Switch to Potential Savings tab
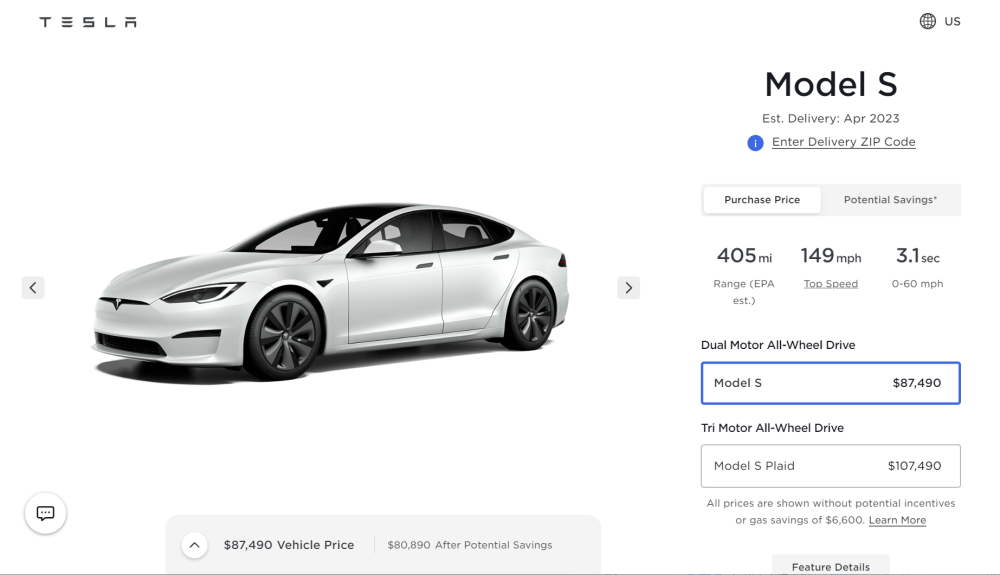Screen dimensions: 1000x575 tap(890, 200)
